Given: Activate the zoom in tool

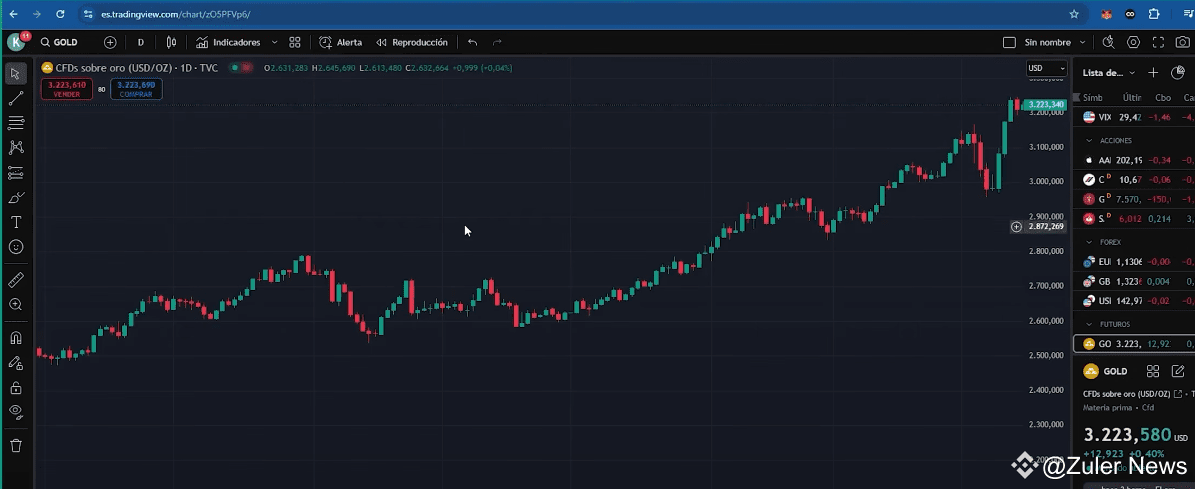Looking at the screenshot, I should click(x=15, y=305).
